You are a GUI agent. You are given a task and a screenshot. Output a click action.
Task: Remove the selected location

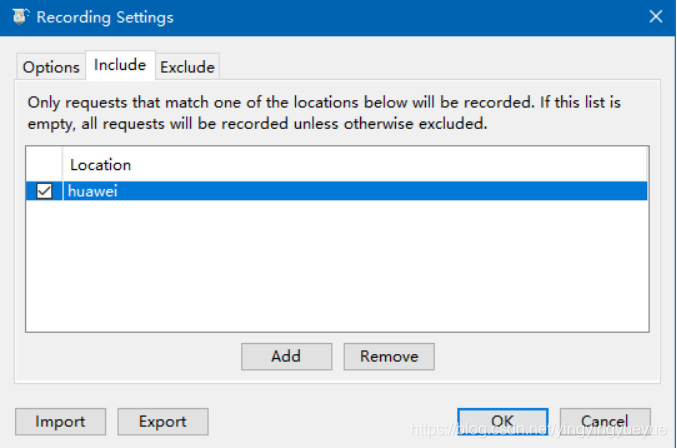coord(389,357)
